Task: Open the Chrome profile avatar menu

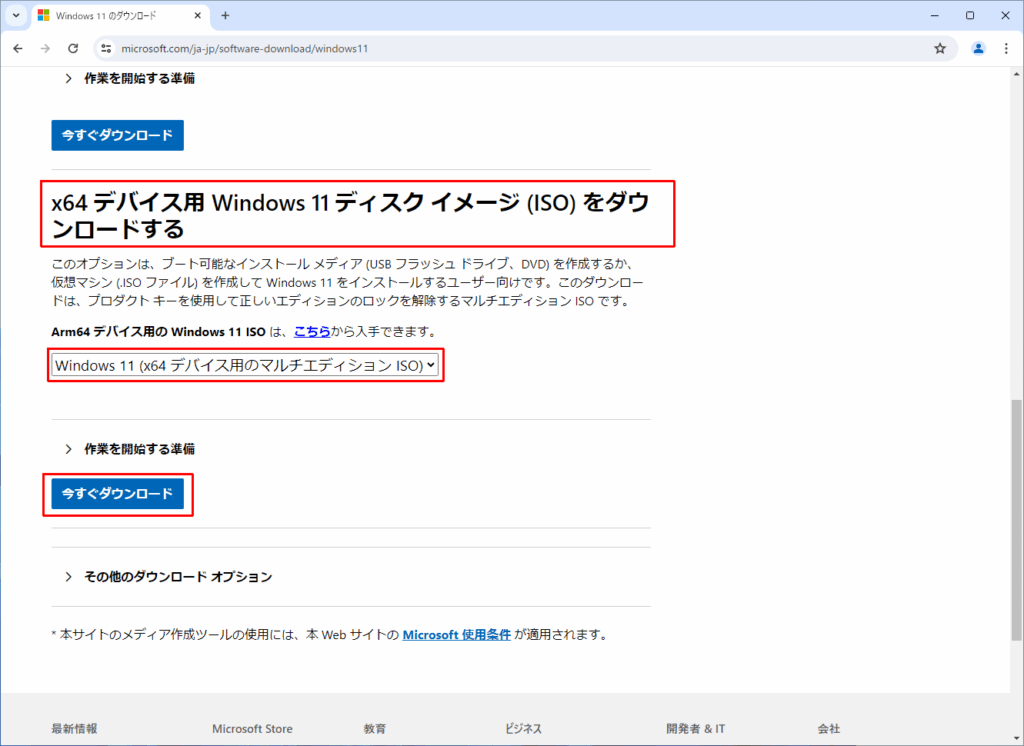Action: point(978,48)
